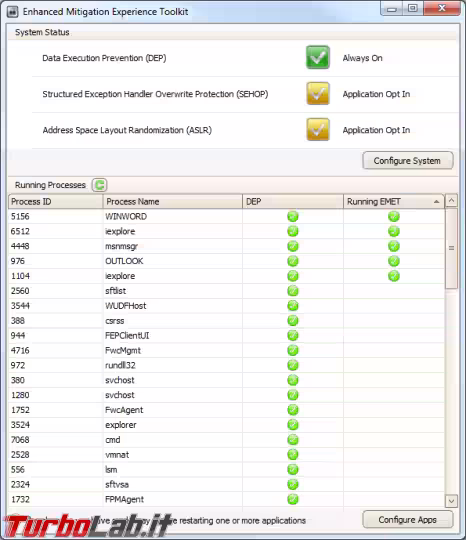
Task: Open Configure Apps dialog
Action: click(408, 519)
